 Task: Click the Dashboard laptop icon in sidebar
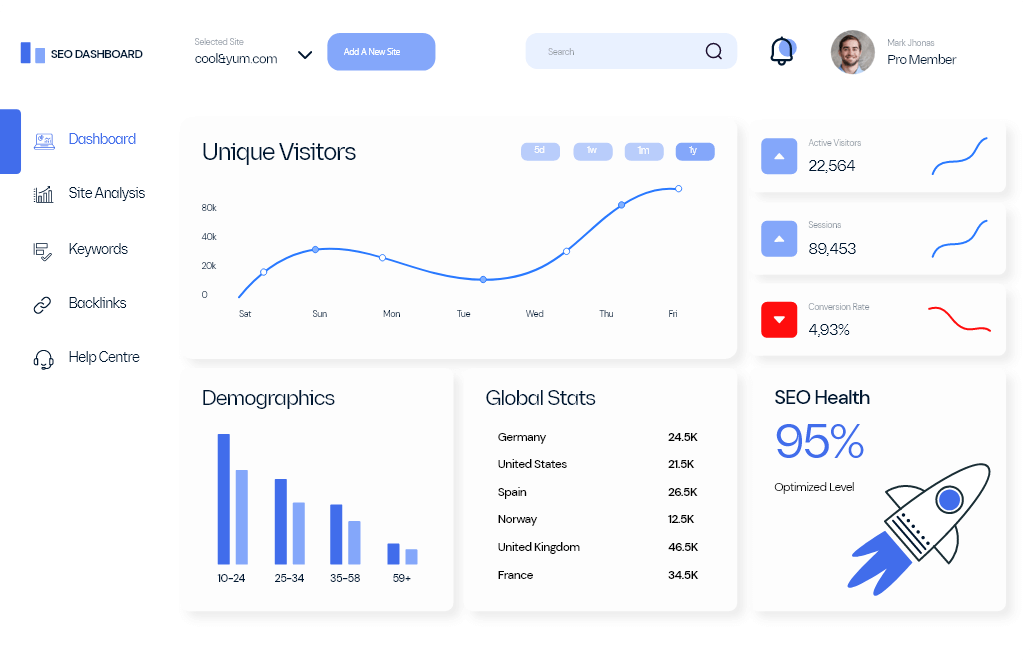pyautogui.click(x=44, y=141)
